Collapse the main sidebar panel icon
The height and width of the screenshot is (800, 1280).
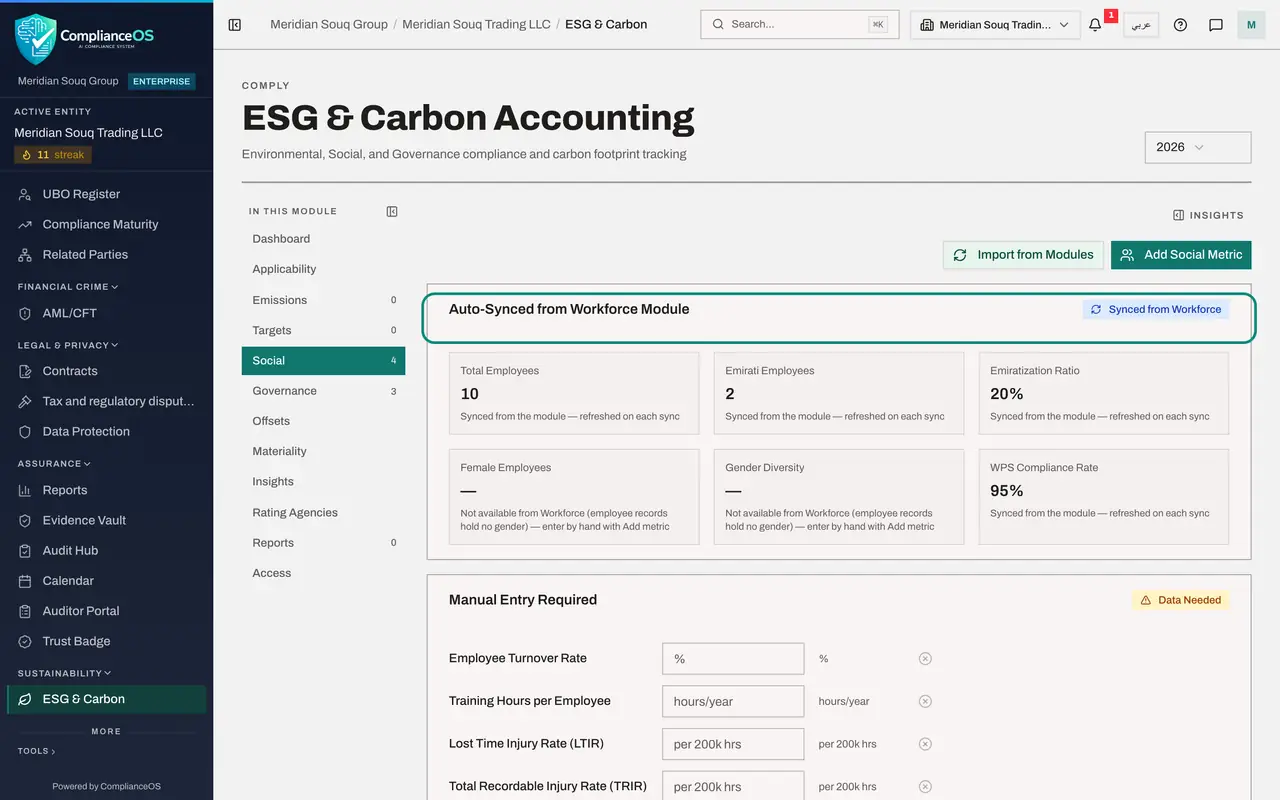point(235,24)
